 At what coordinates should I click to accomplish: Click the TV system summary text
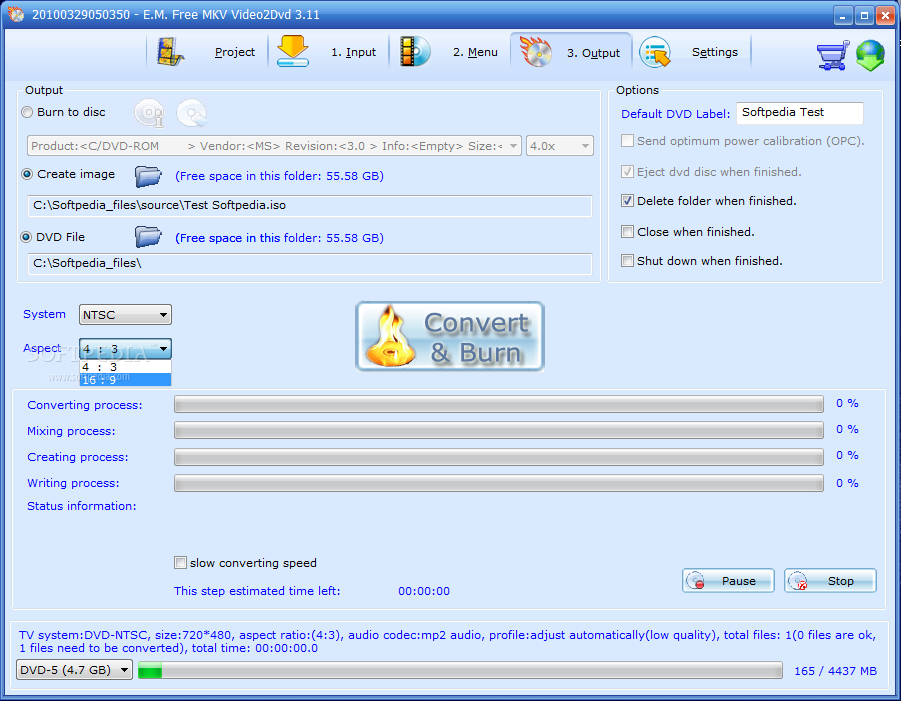[447, 642]
